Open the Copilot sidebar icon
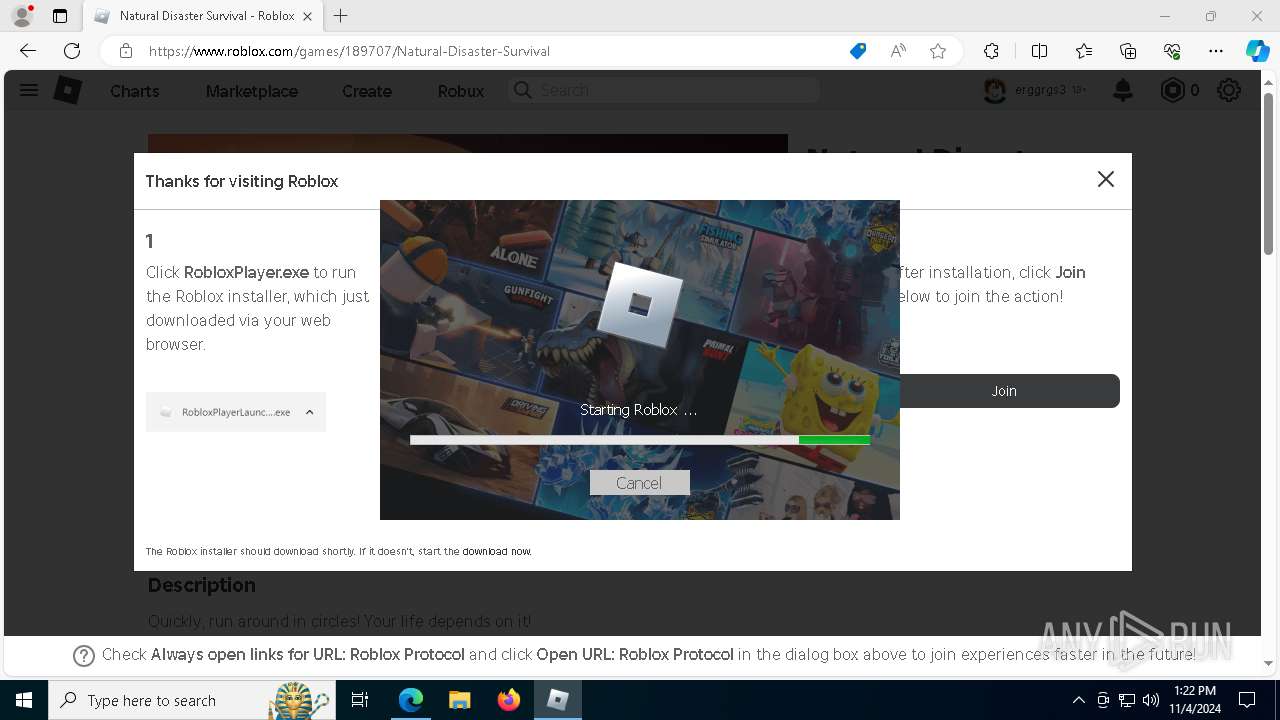 1257,51
